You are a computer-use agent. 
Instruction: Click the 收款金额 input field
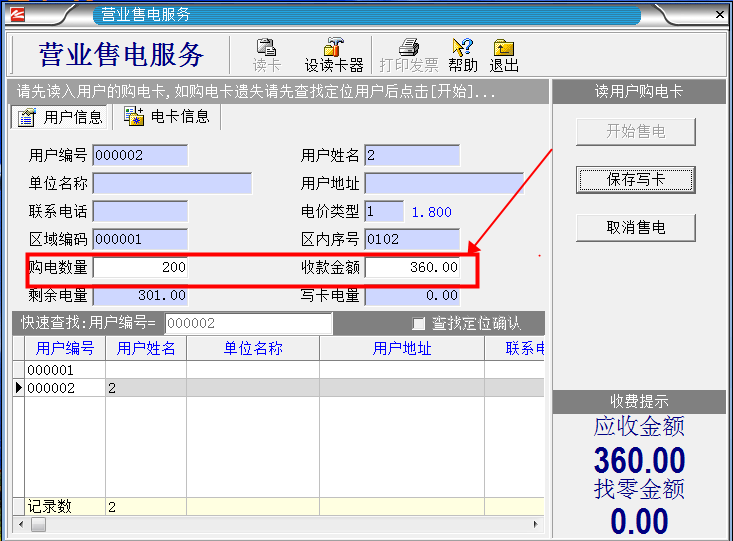(x=412, y=267)
